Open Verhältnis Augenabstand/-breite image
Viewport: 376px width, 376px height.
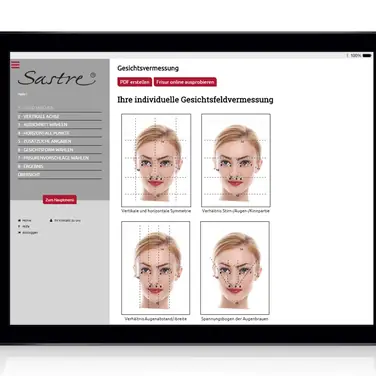click(x=156, y=268)
